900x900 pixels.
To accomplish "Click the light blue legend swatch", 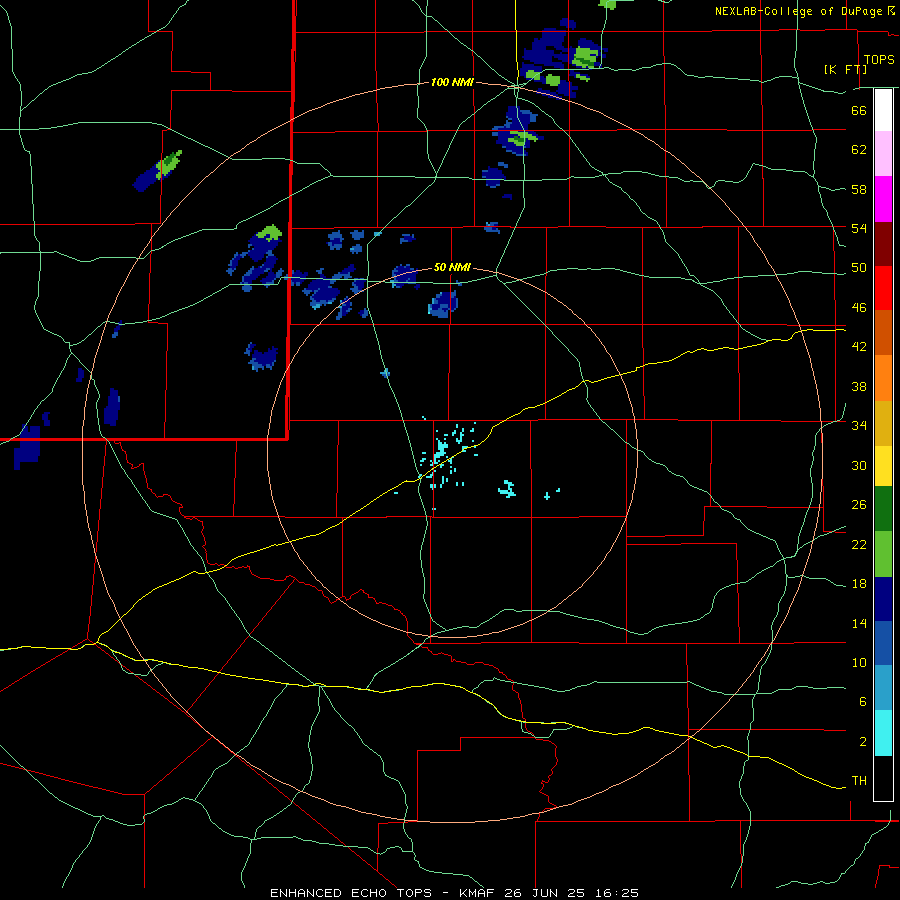I will 883,687.
